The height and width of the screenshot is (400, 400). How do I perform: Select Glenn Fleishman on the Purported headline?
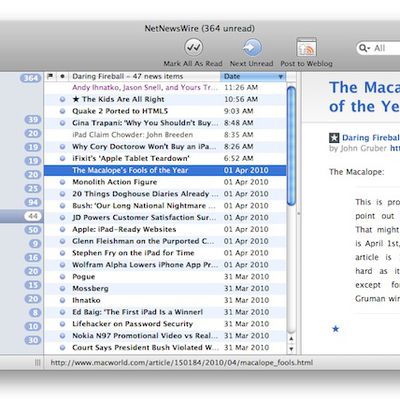[143, 241]
